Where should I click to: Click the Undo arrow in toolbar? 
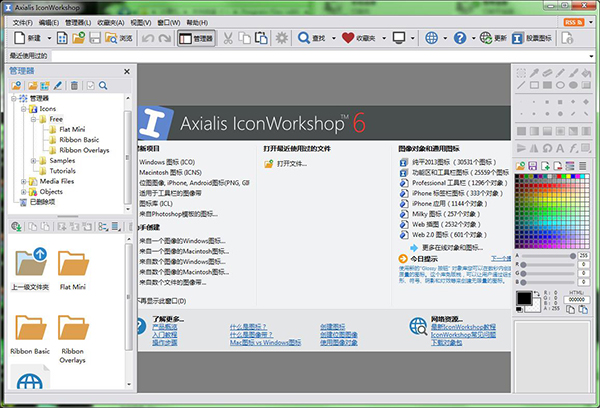148,38
